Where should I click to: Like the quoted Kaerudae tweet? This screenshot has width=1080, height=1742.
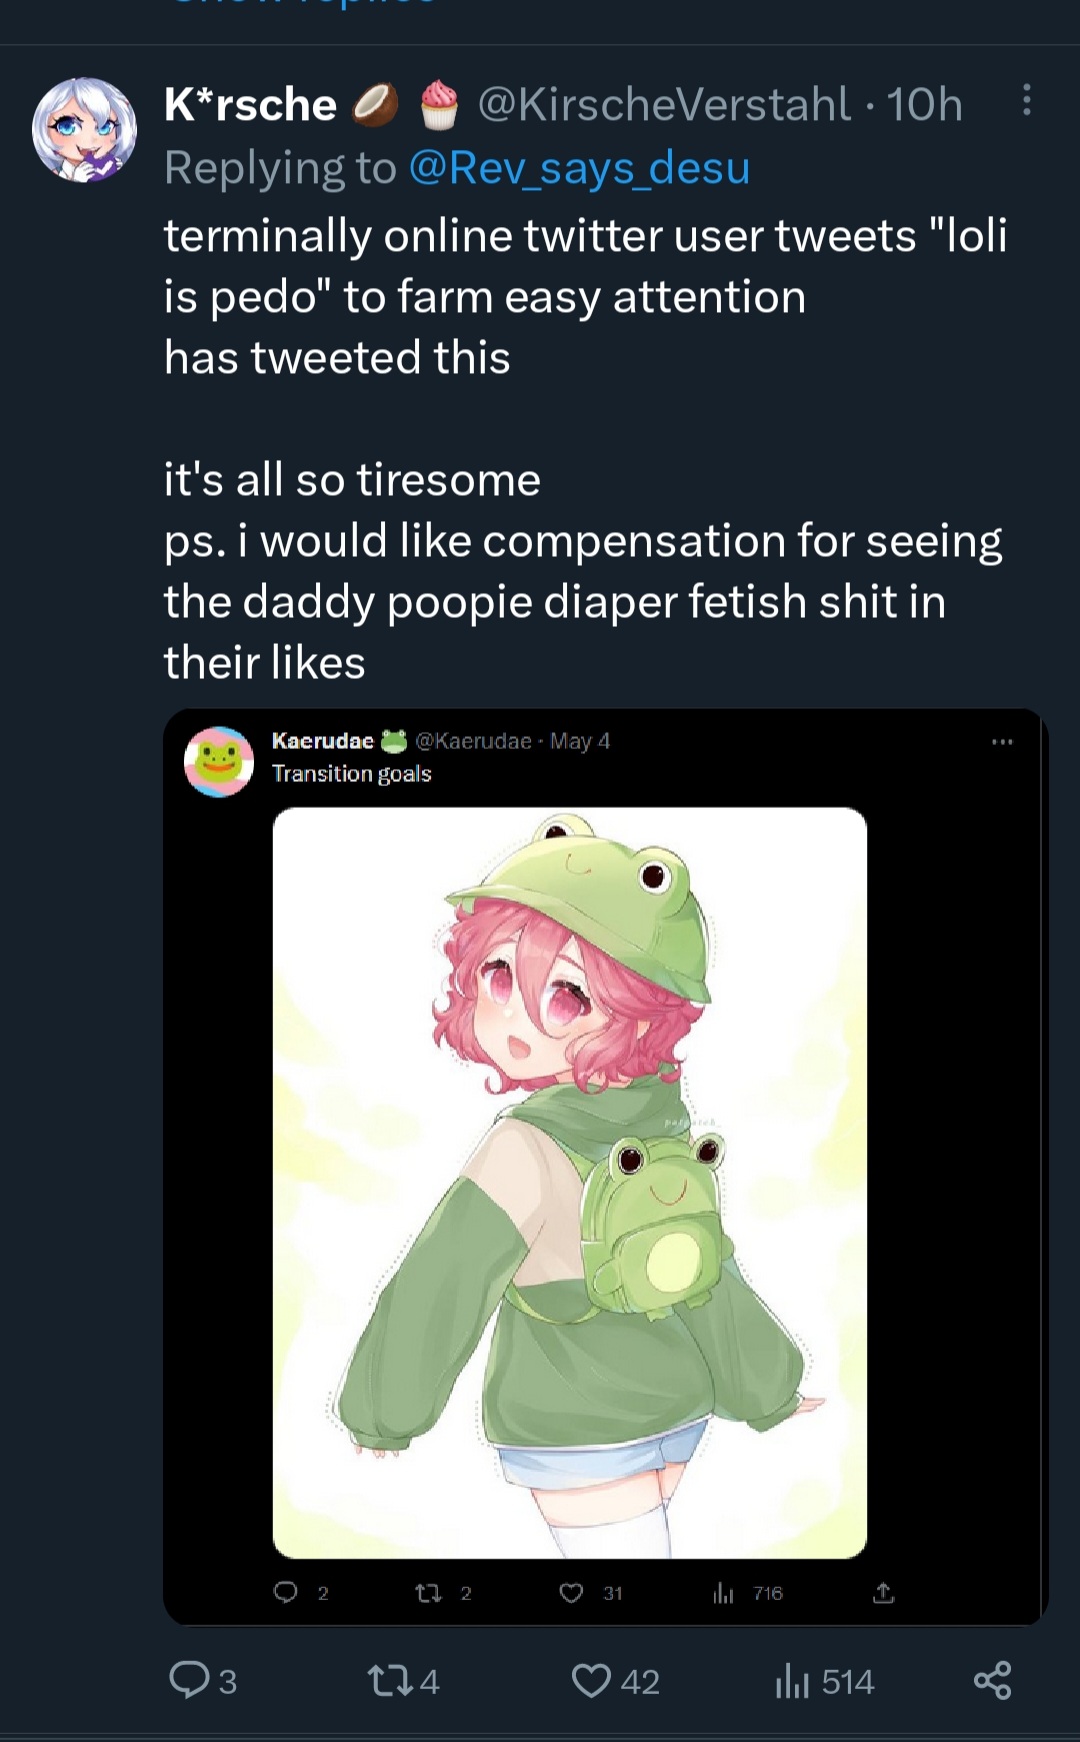[590, 1592]
